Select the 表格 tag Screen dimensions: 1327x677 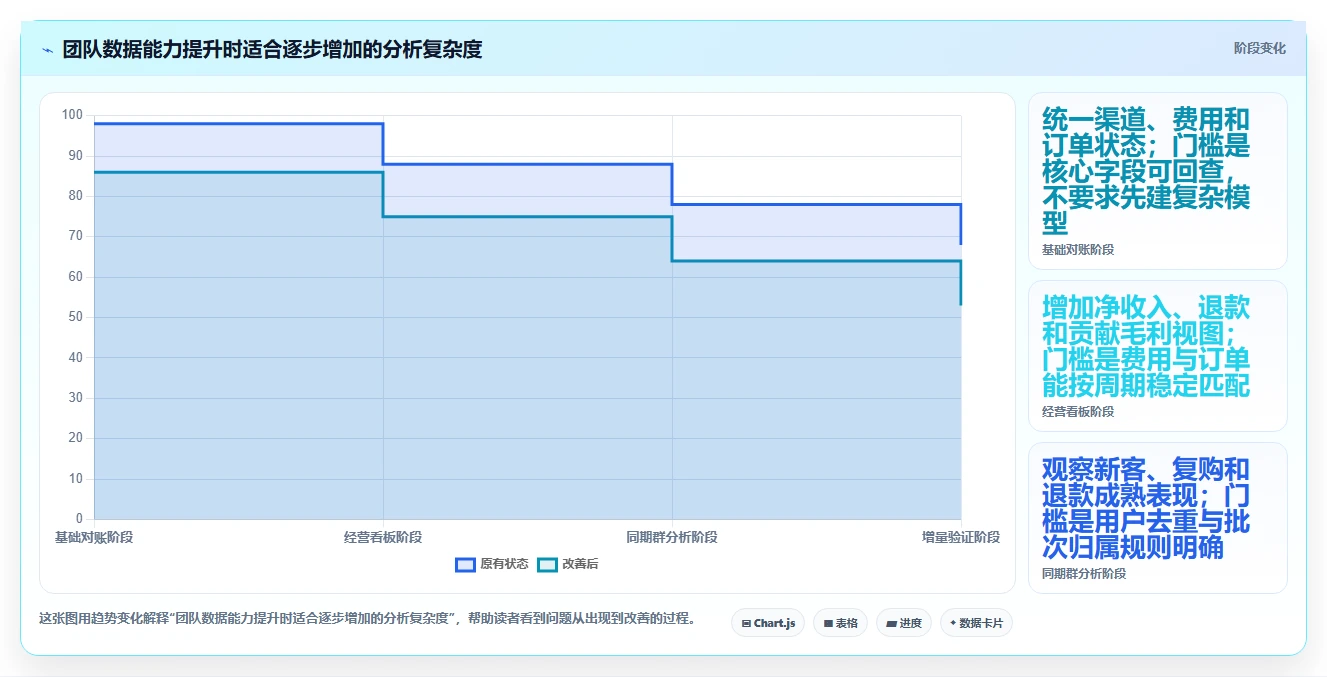coord(840,623)
